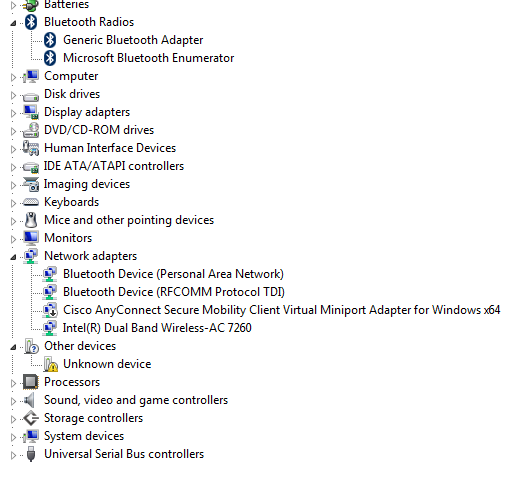Expand the System devices node
The height and width of the screenshot is (478, 509).
[x=13, y=437]
